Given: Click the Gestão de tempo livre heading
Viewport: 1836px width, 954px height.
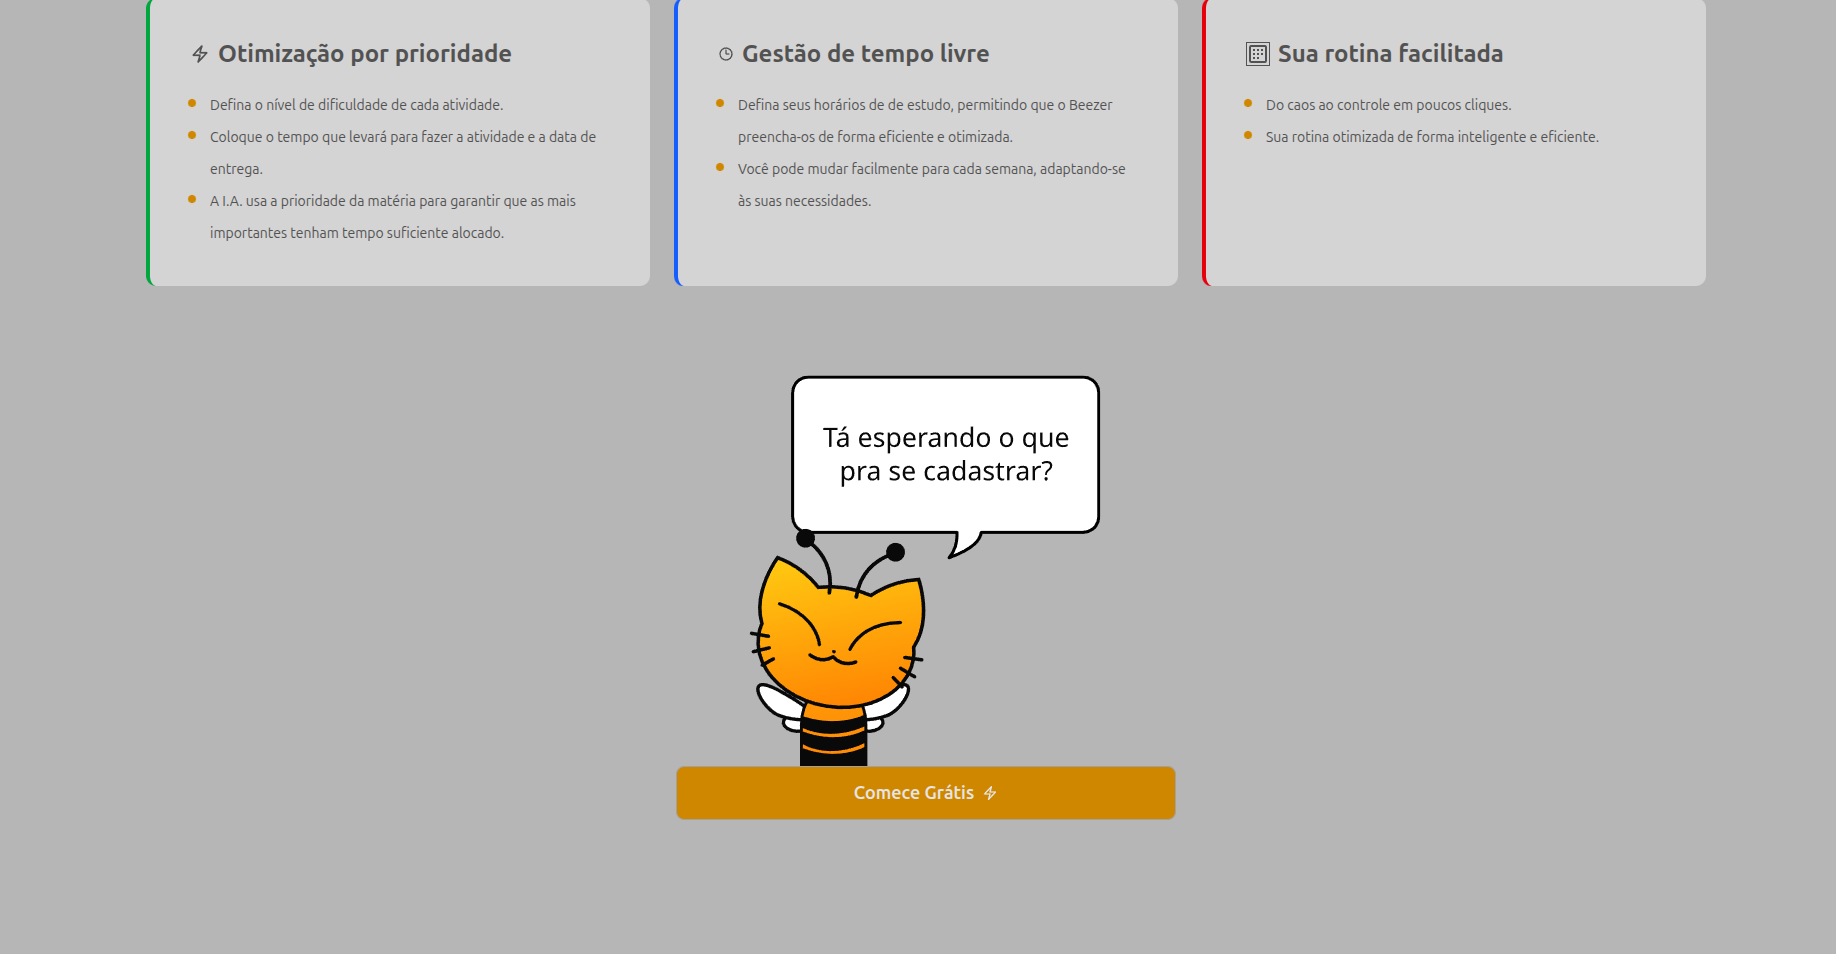Looking at the screenshot, I should [x=865, y=54].
